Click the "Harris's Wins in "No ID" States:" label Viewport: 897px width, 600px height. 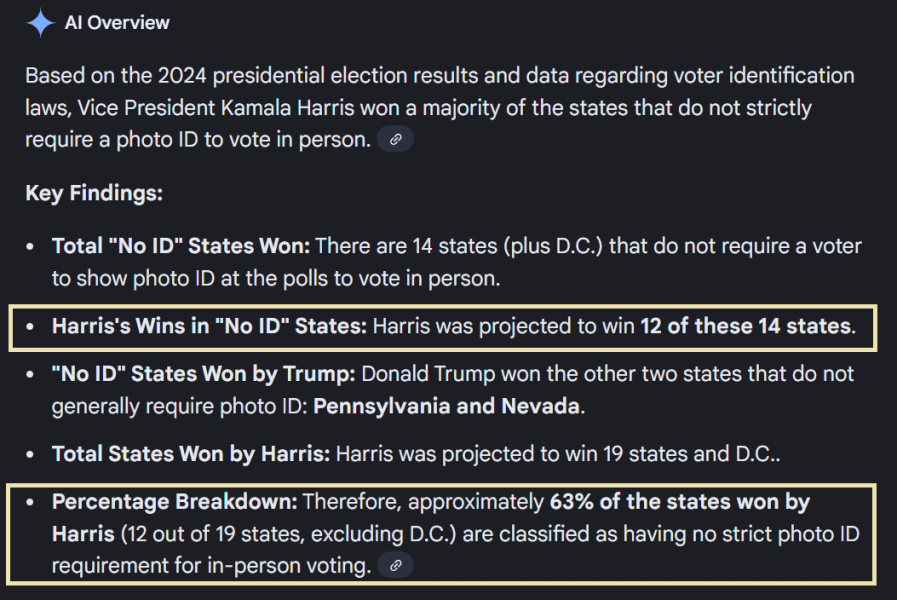coord(209,326)
